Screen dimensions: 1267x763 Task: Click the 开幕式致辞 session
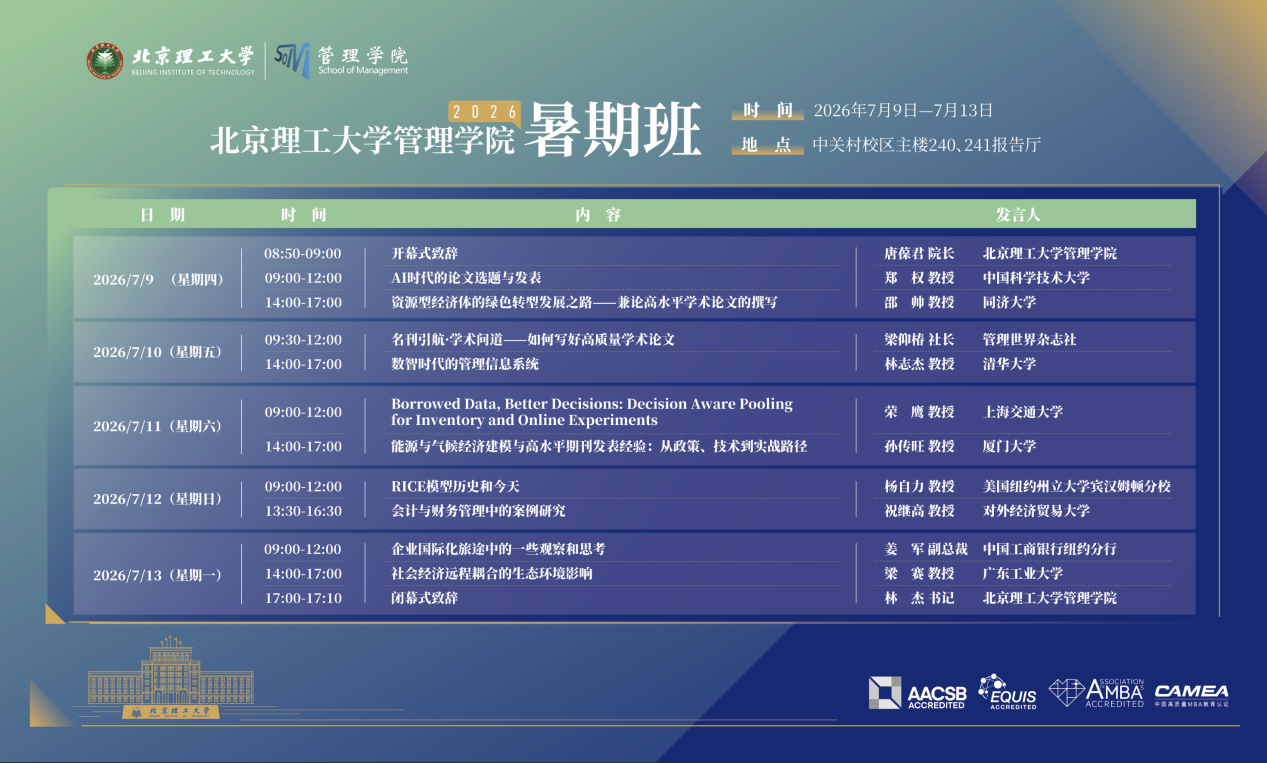424,254
